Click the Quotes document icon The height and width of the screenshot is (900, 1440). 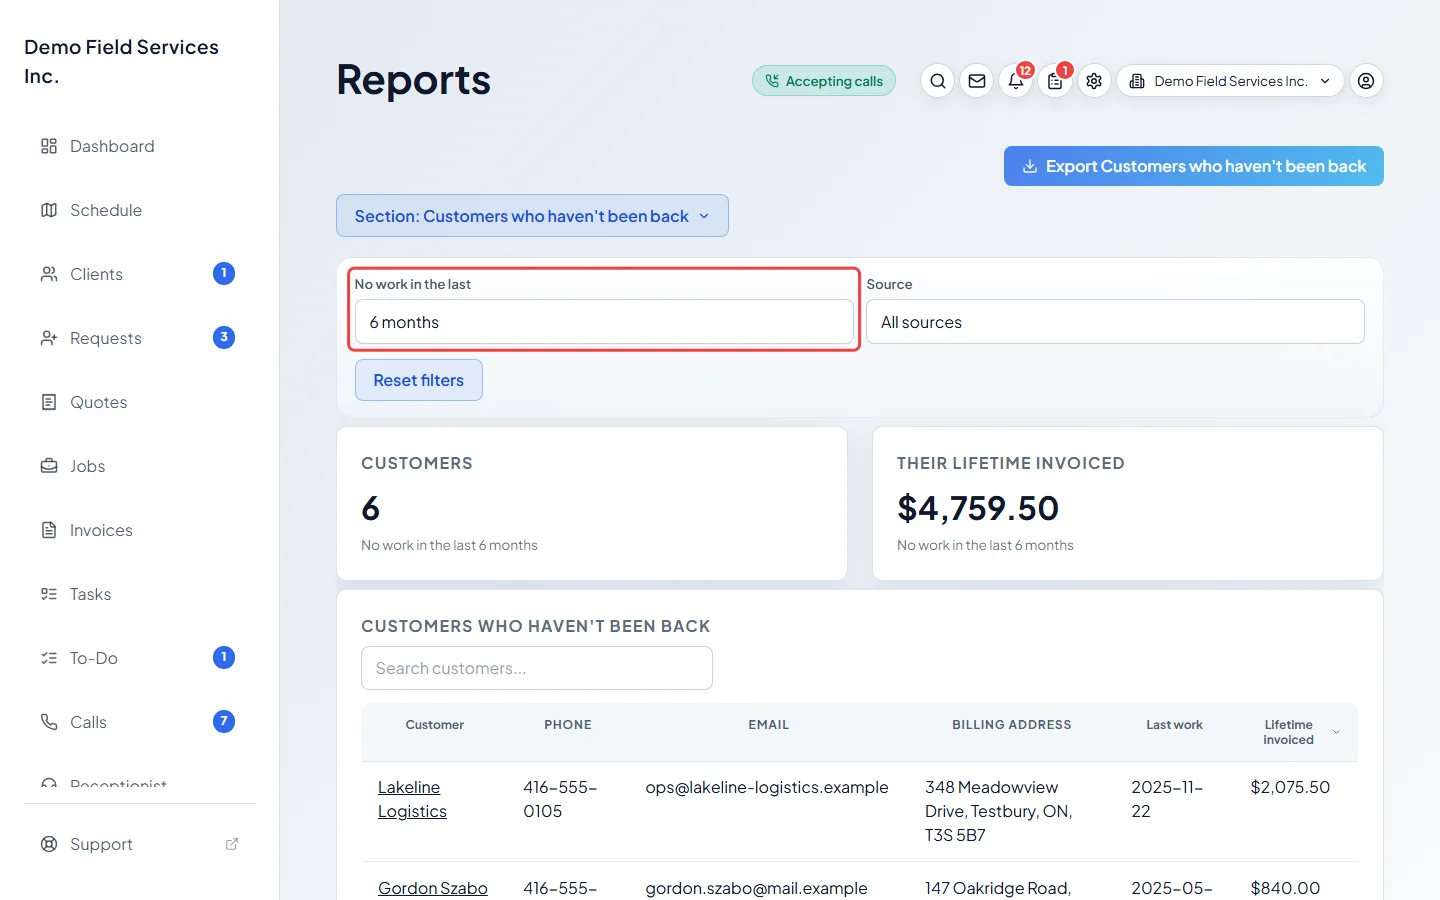[x=49, y=402]
